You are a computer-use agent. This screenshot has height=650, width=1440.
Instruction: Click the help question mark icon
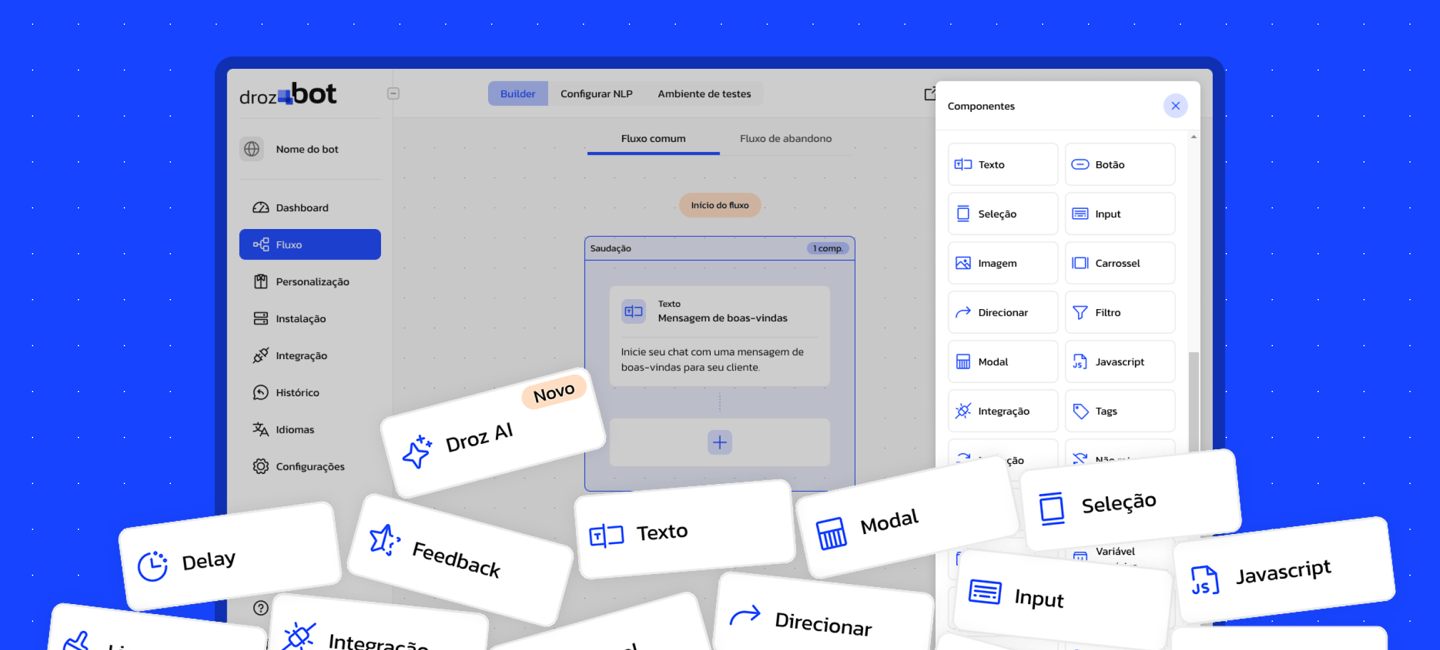261,608
